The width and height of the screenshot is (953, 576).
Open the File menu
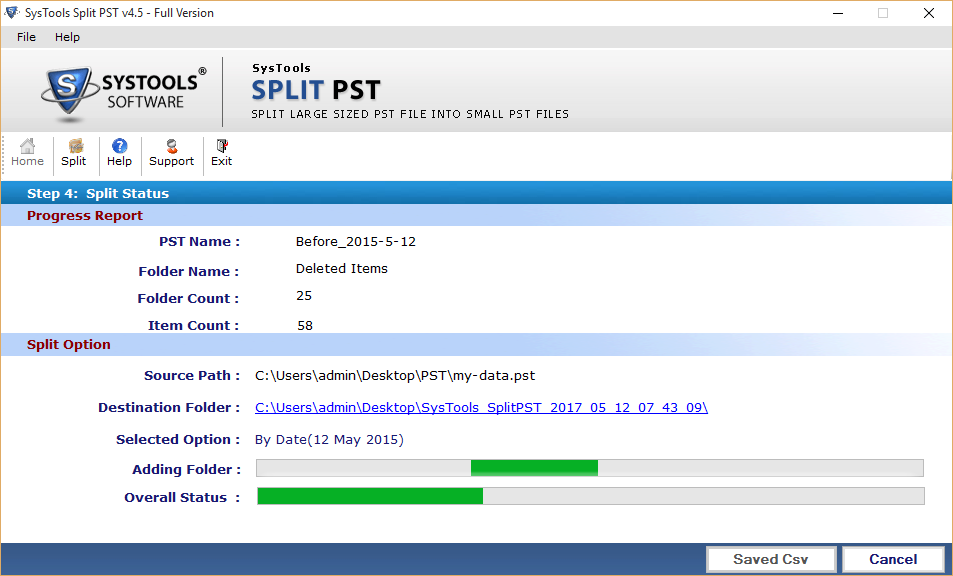click(x=26, y=37)
